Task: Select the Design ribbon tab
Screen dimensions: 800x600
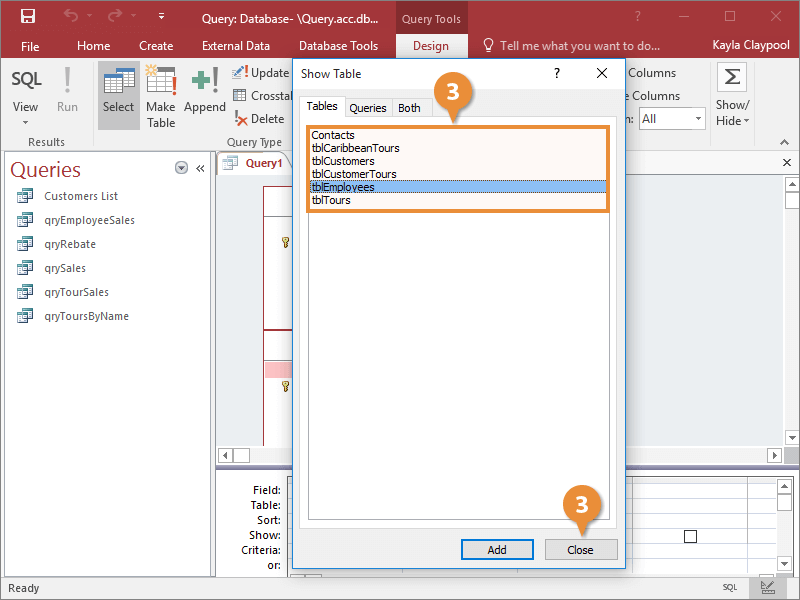Action: (431, 46)
